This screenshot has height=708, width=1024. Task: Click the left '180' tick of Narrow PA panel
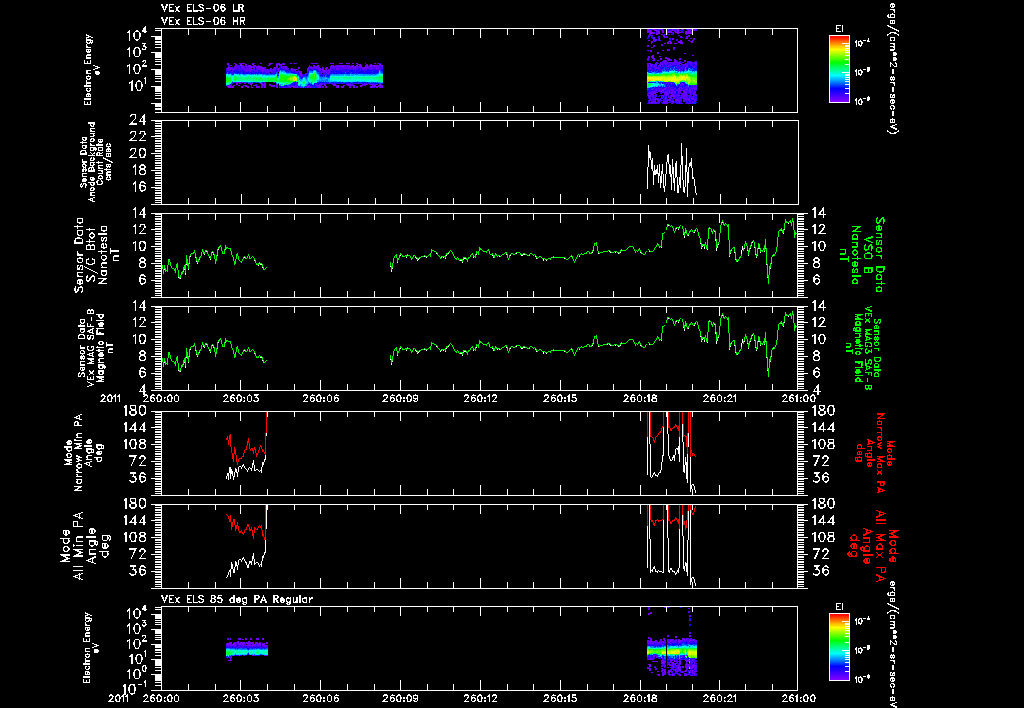134,411
